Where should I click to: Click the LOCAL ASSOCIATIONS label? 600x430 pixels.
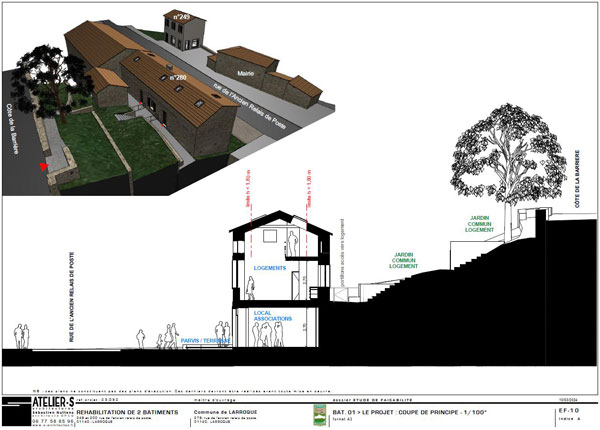(273, 315)
